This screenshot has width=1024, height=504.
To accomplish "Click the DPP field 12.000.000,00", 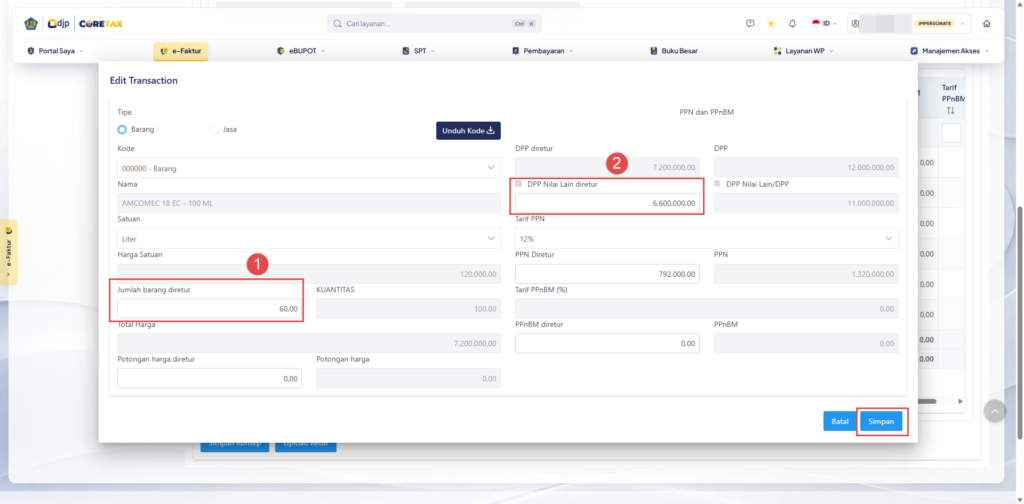I will click(807, 168).
